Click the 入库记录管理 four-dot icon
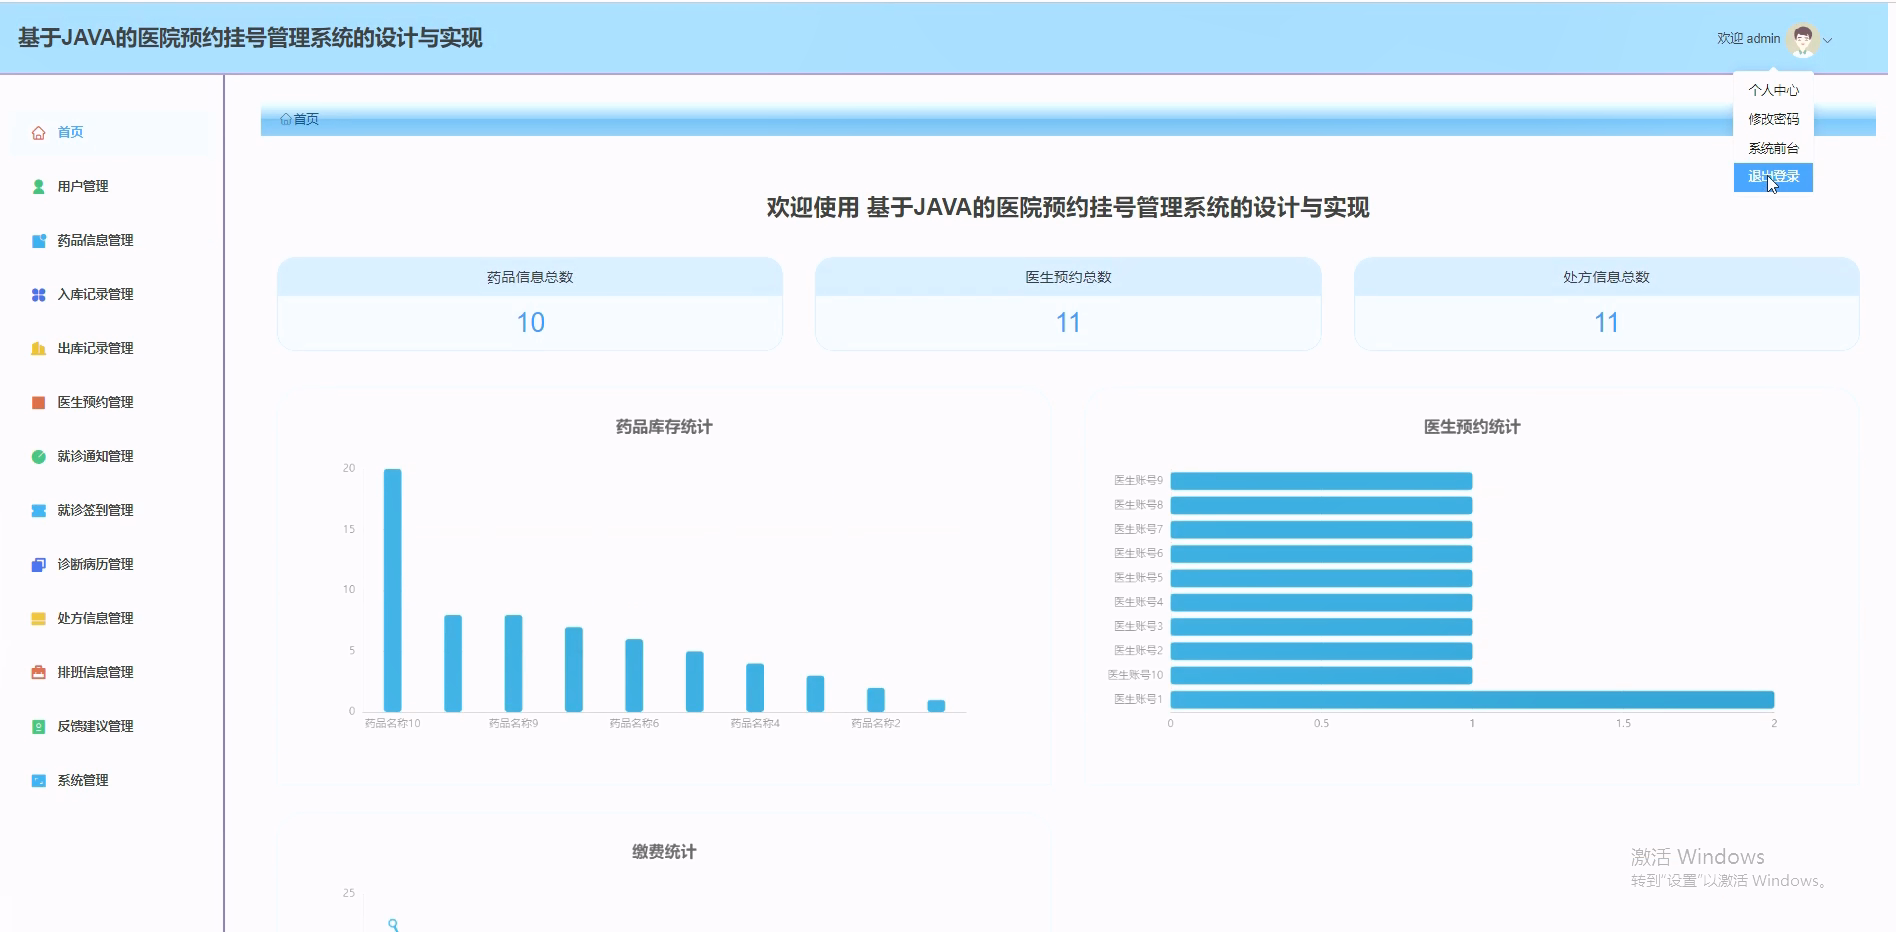 [x=38, y=295]
